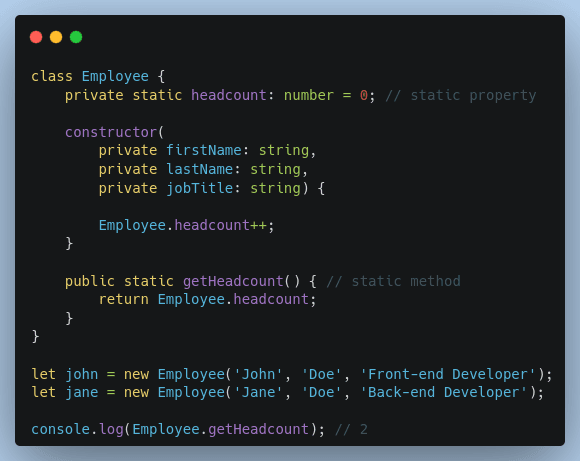Click 'getHeadcount' inside console.log call
This screenshot has width=580, height=461.
click(x=258, y=429)
